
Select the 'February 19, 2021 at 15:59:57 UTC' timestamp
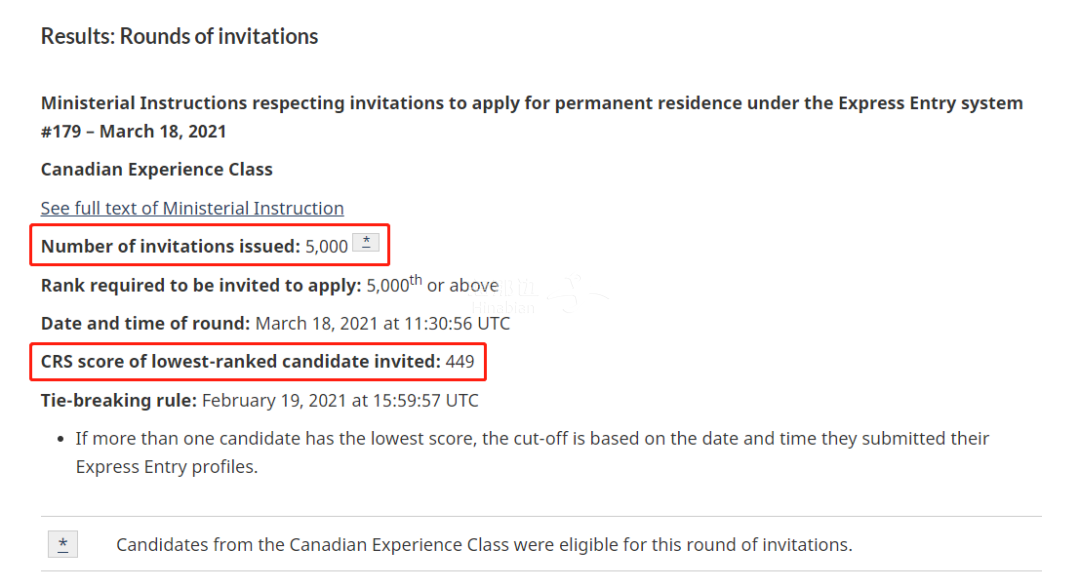[x=340, y=400]
